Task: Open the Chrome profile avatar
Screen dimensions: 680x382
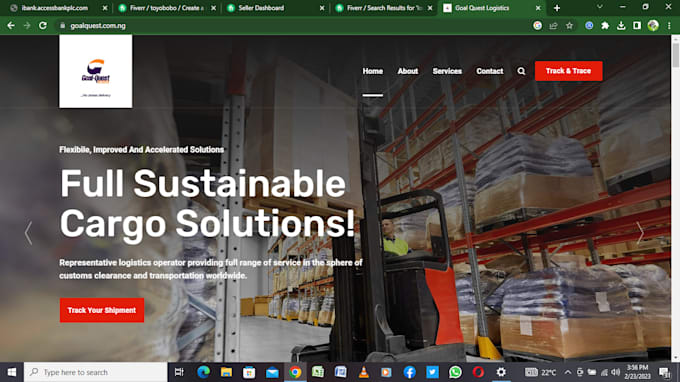Action: coord(653,26)
